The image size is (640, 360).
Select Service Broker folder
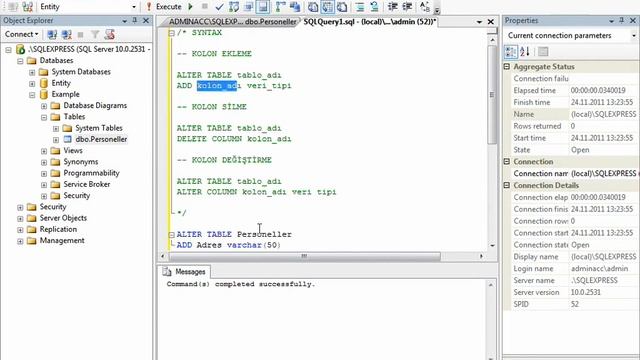tap(87, 184)
